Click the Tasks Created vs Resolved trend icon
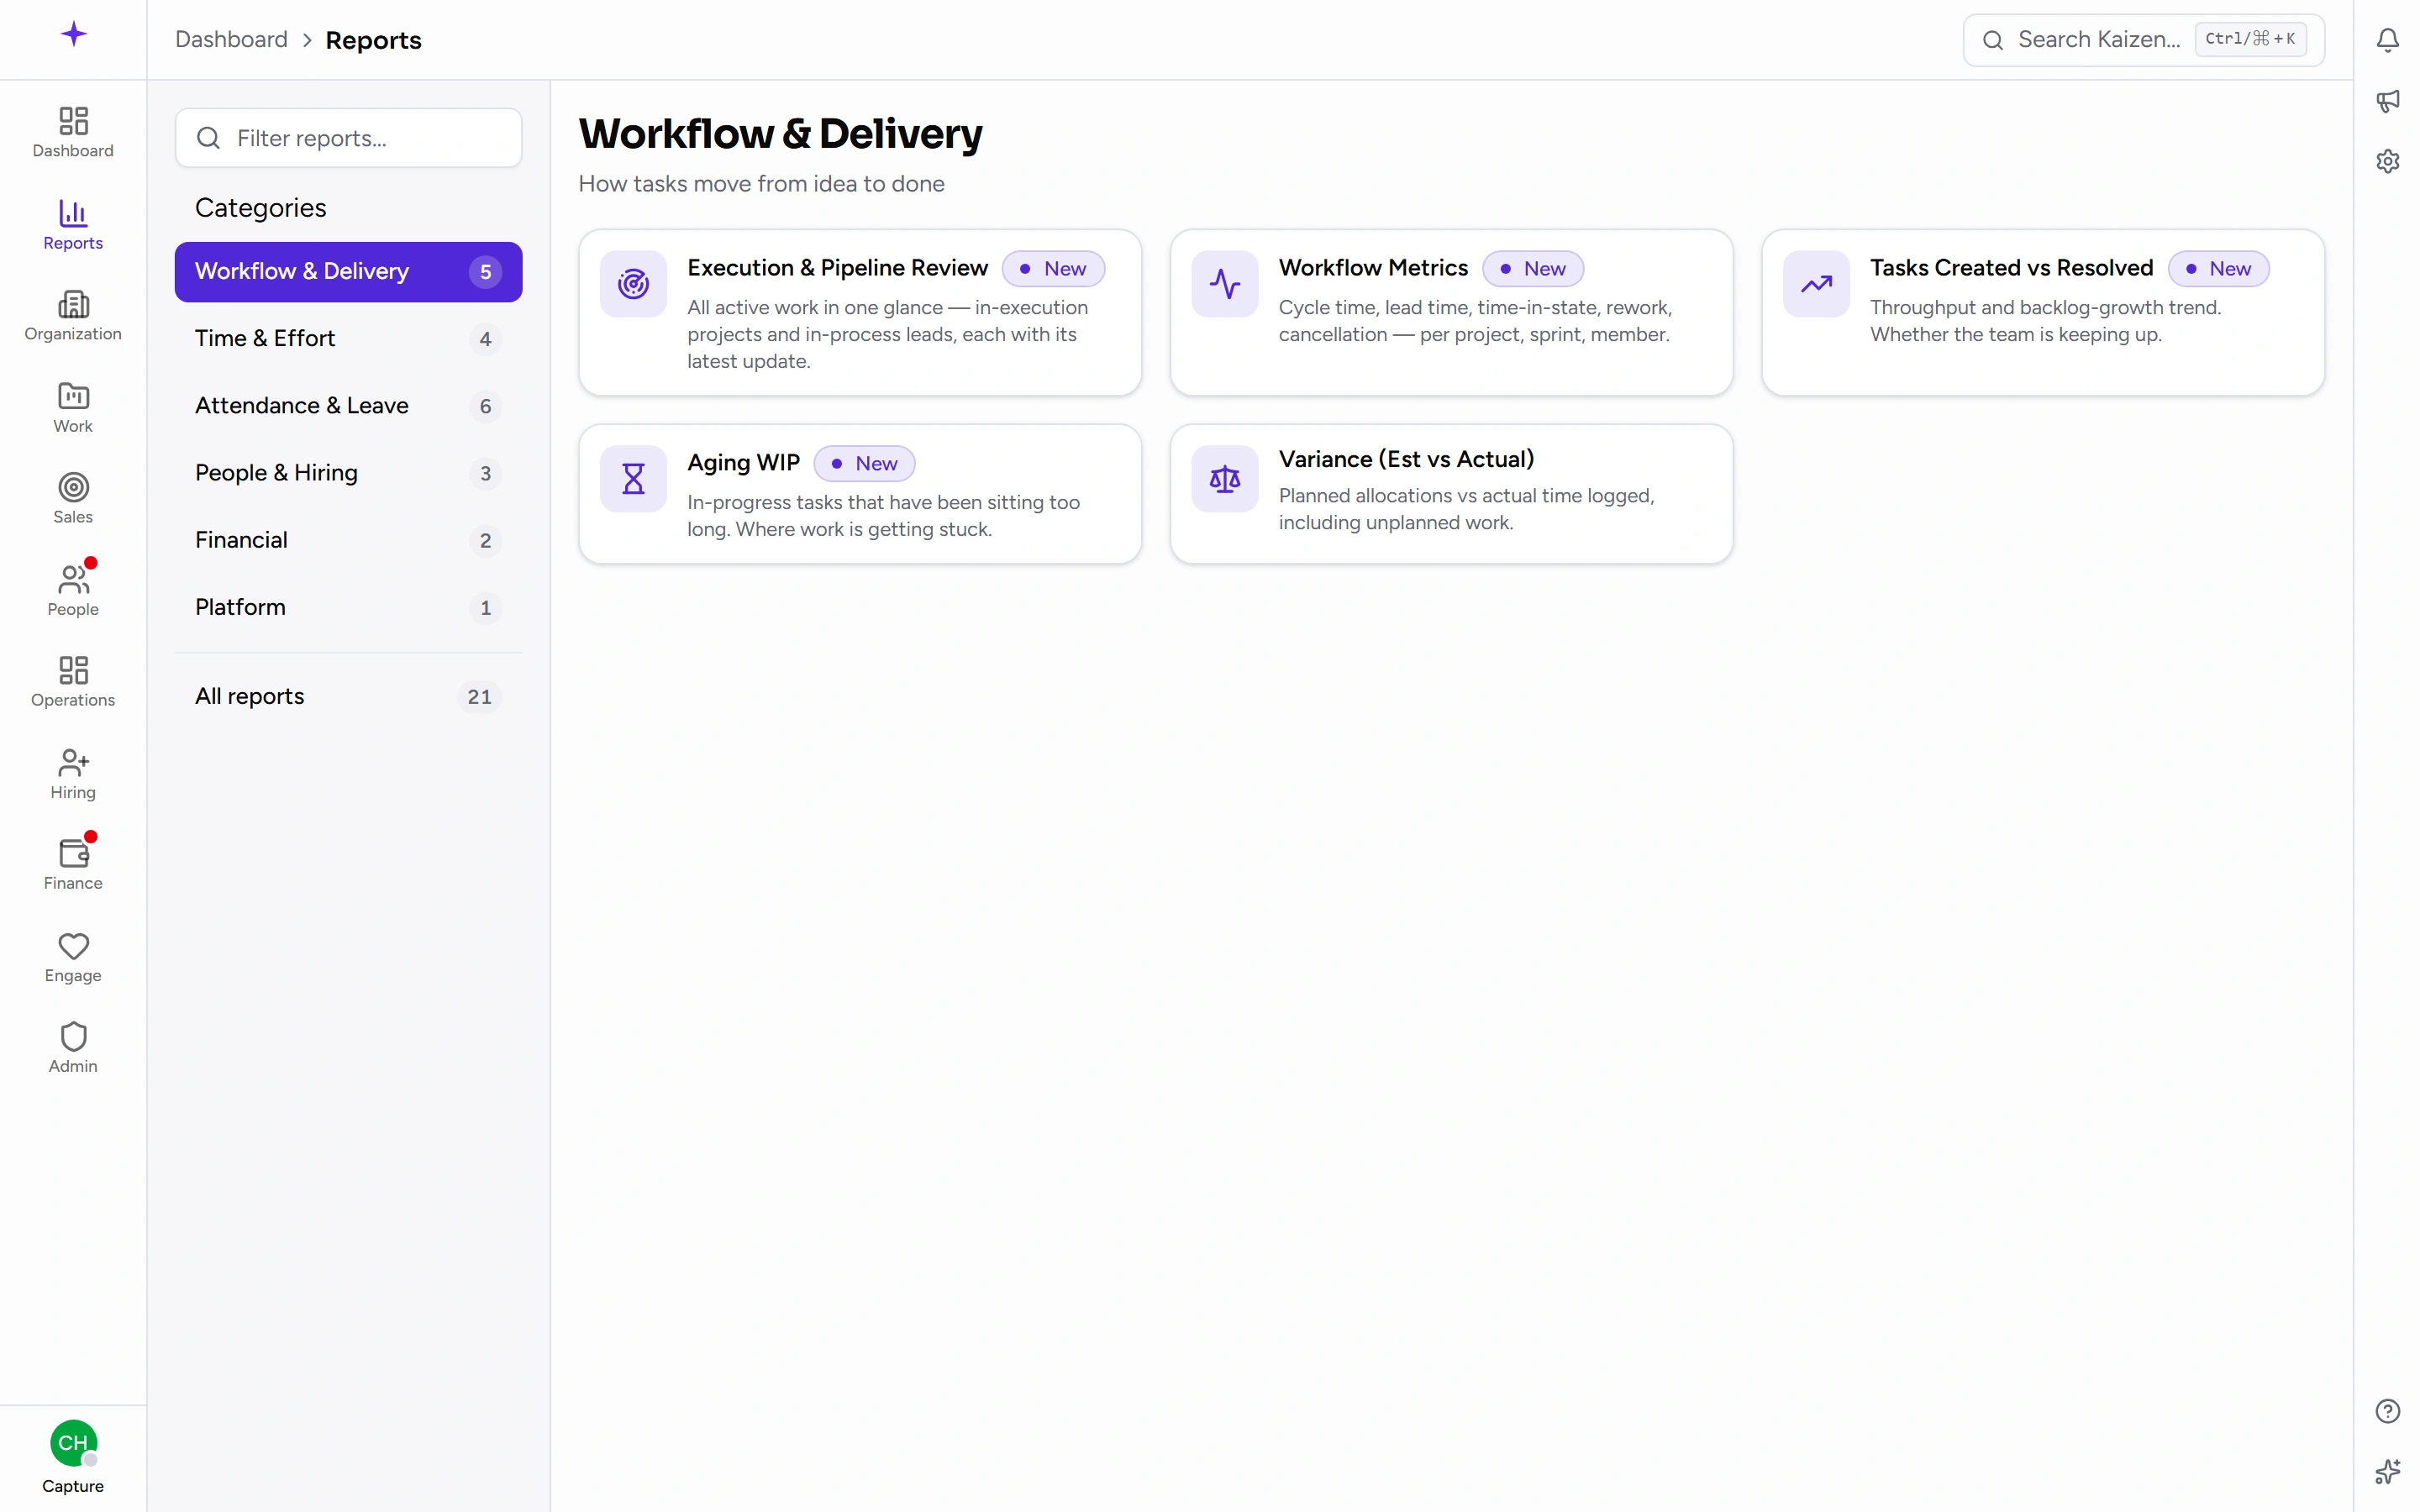 coord(1816,284)
